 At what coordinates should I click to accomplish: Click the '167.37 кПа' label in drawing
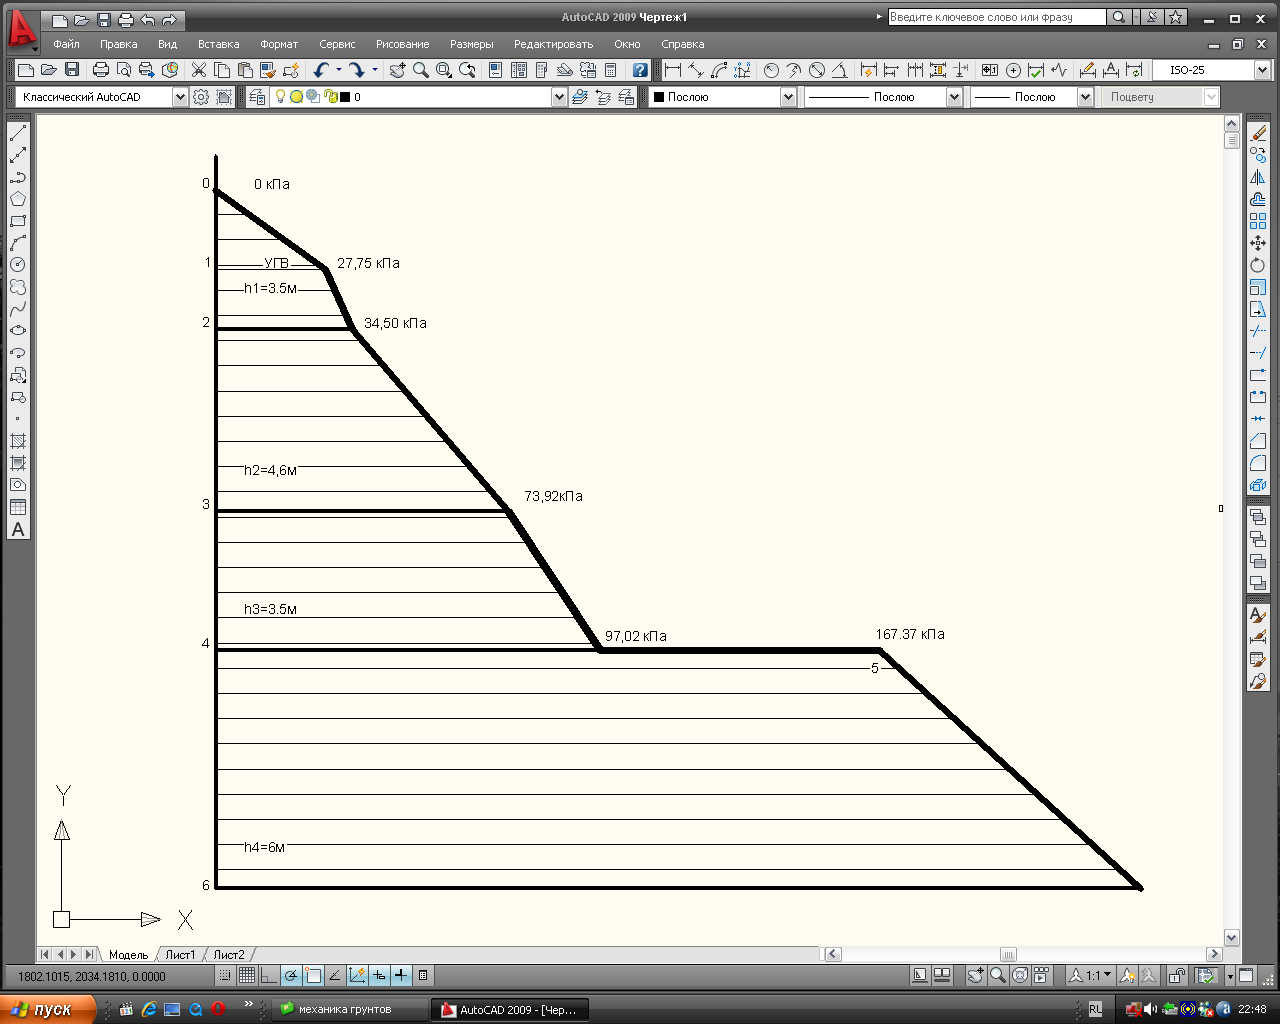910,634
